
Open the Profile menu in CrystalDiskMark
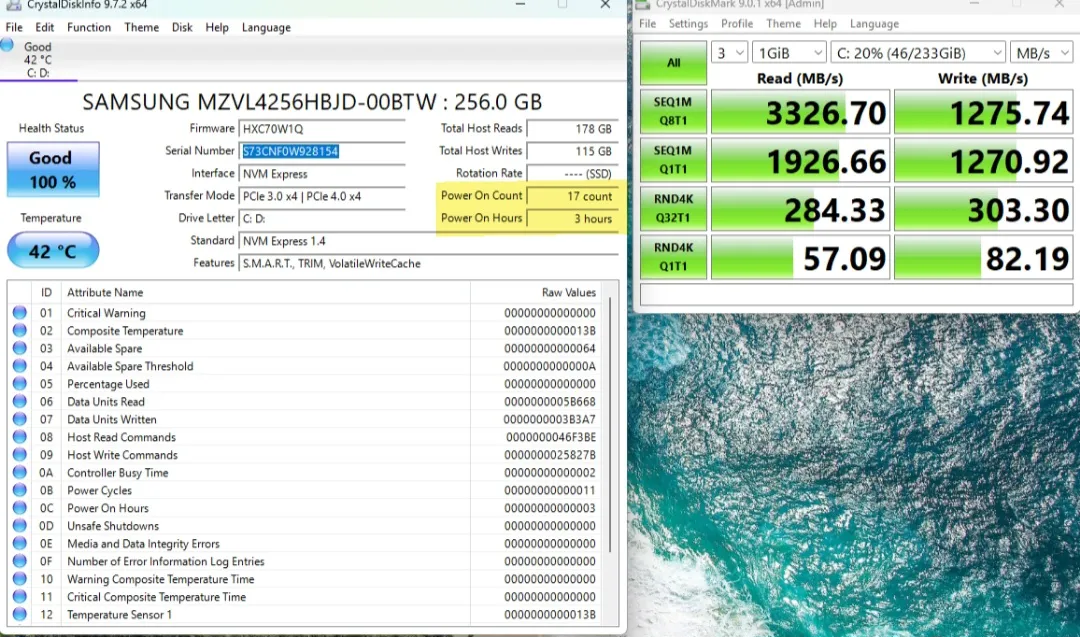point(737,24)
